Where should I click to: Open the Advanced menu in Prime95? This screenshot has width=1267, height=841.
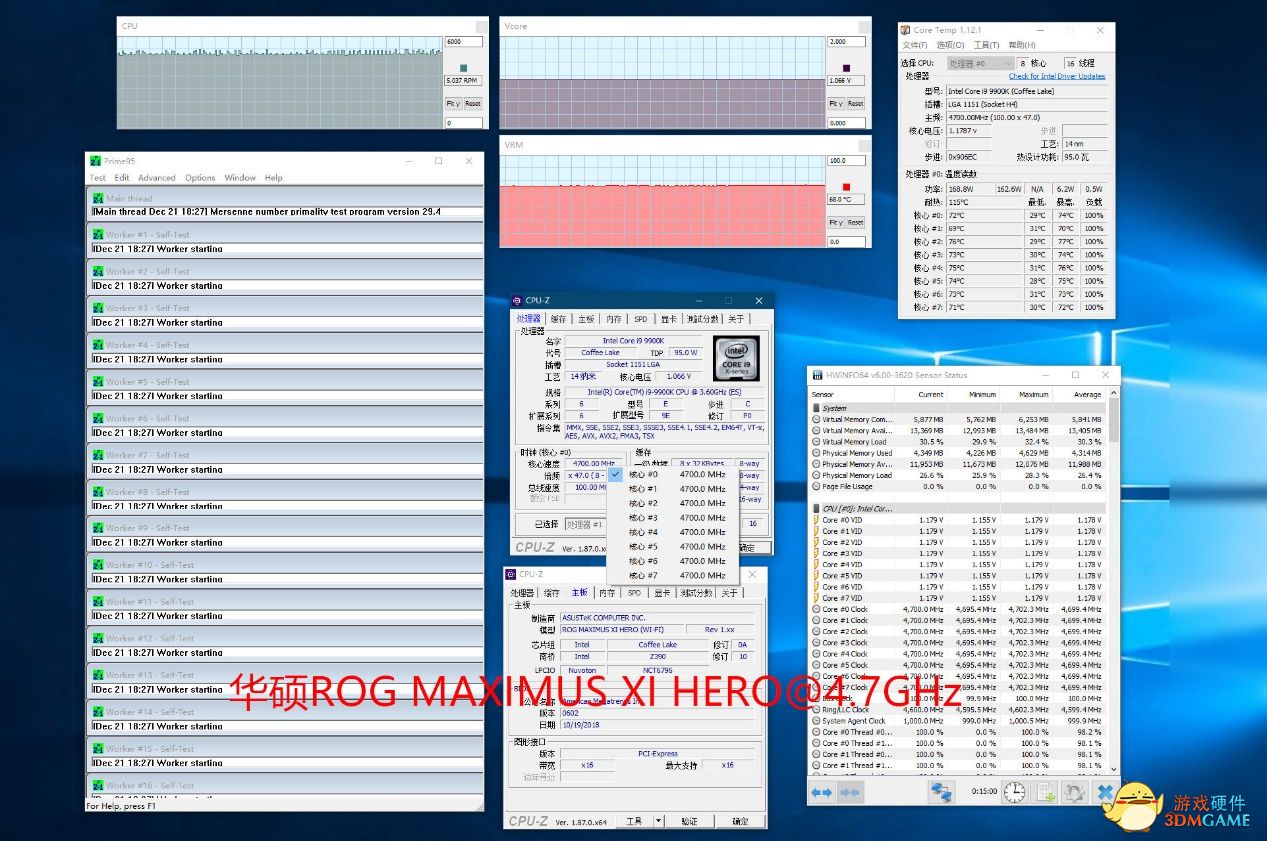156,178
